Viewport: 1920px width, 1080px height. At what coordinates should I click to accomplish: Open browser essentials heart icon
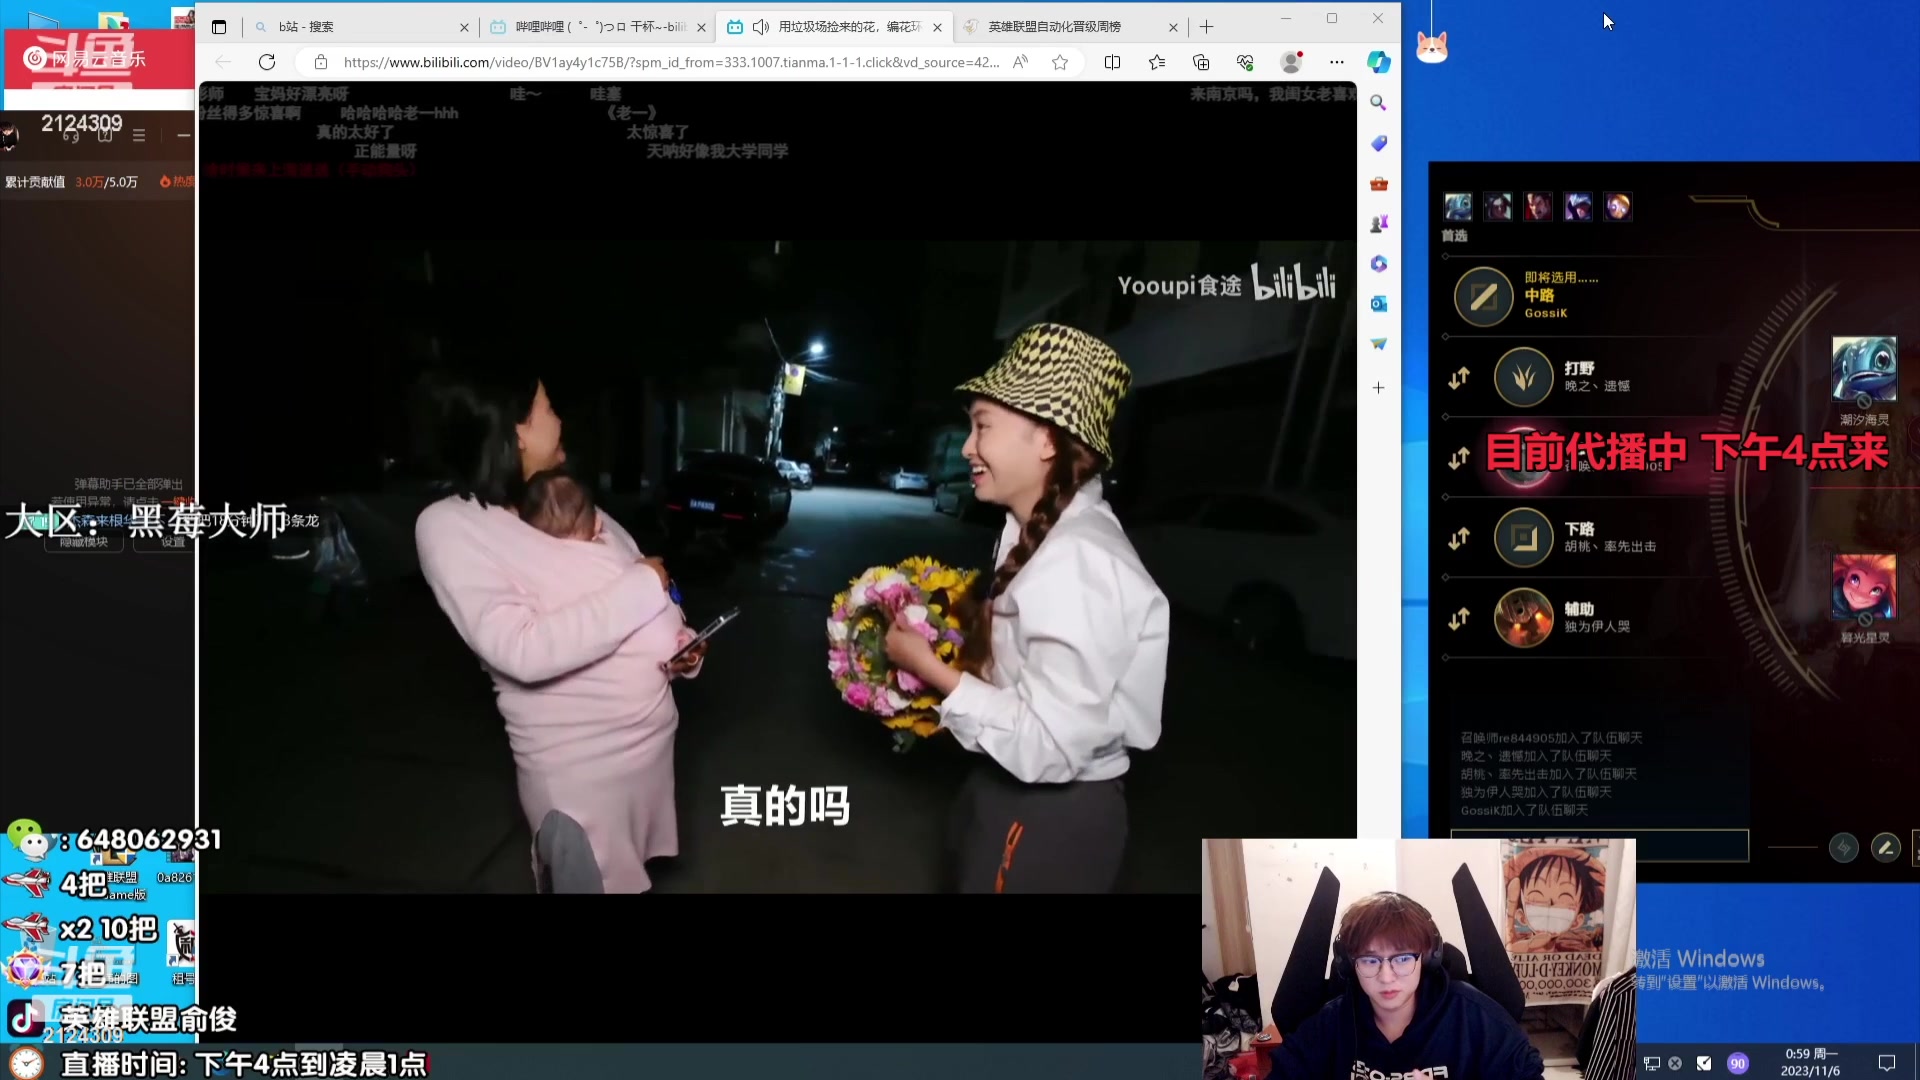[1245, 62]
